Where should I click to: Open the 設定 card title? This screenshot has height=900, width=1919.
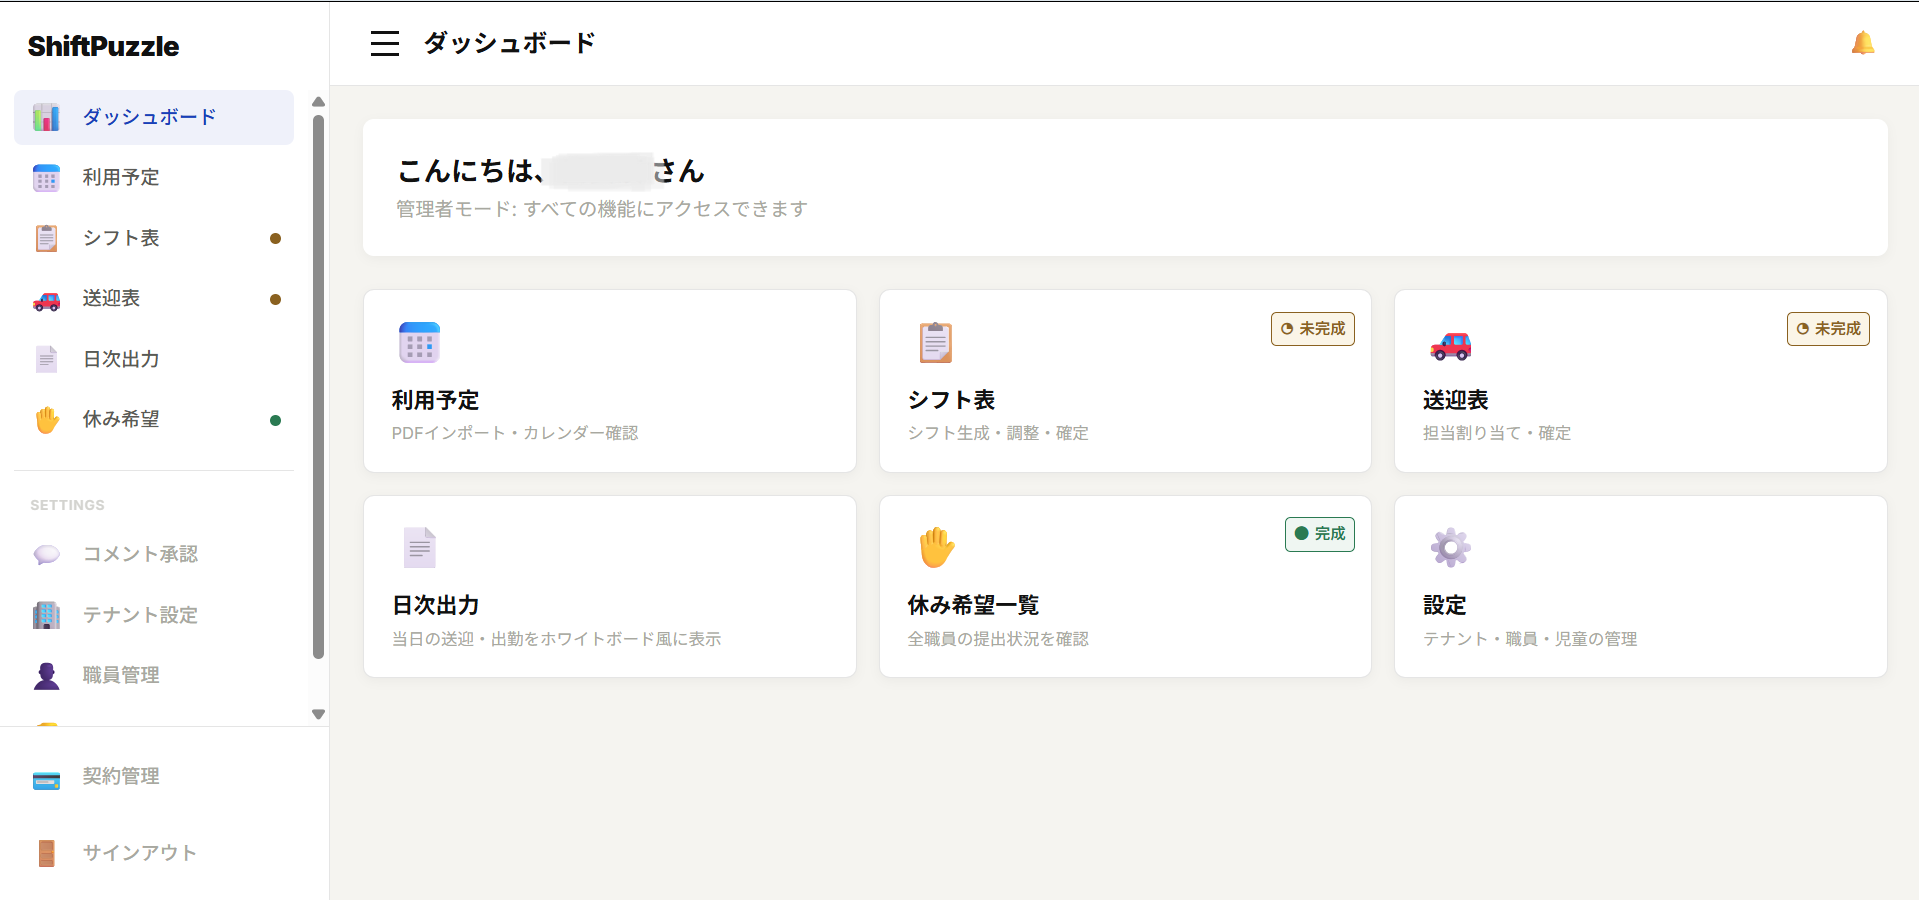click(x=1445, y=605)
